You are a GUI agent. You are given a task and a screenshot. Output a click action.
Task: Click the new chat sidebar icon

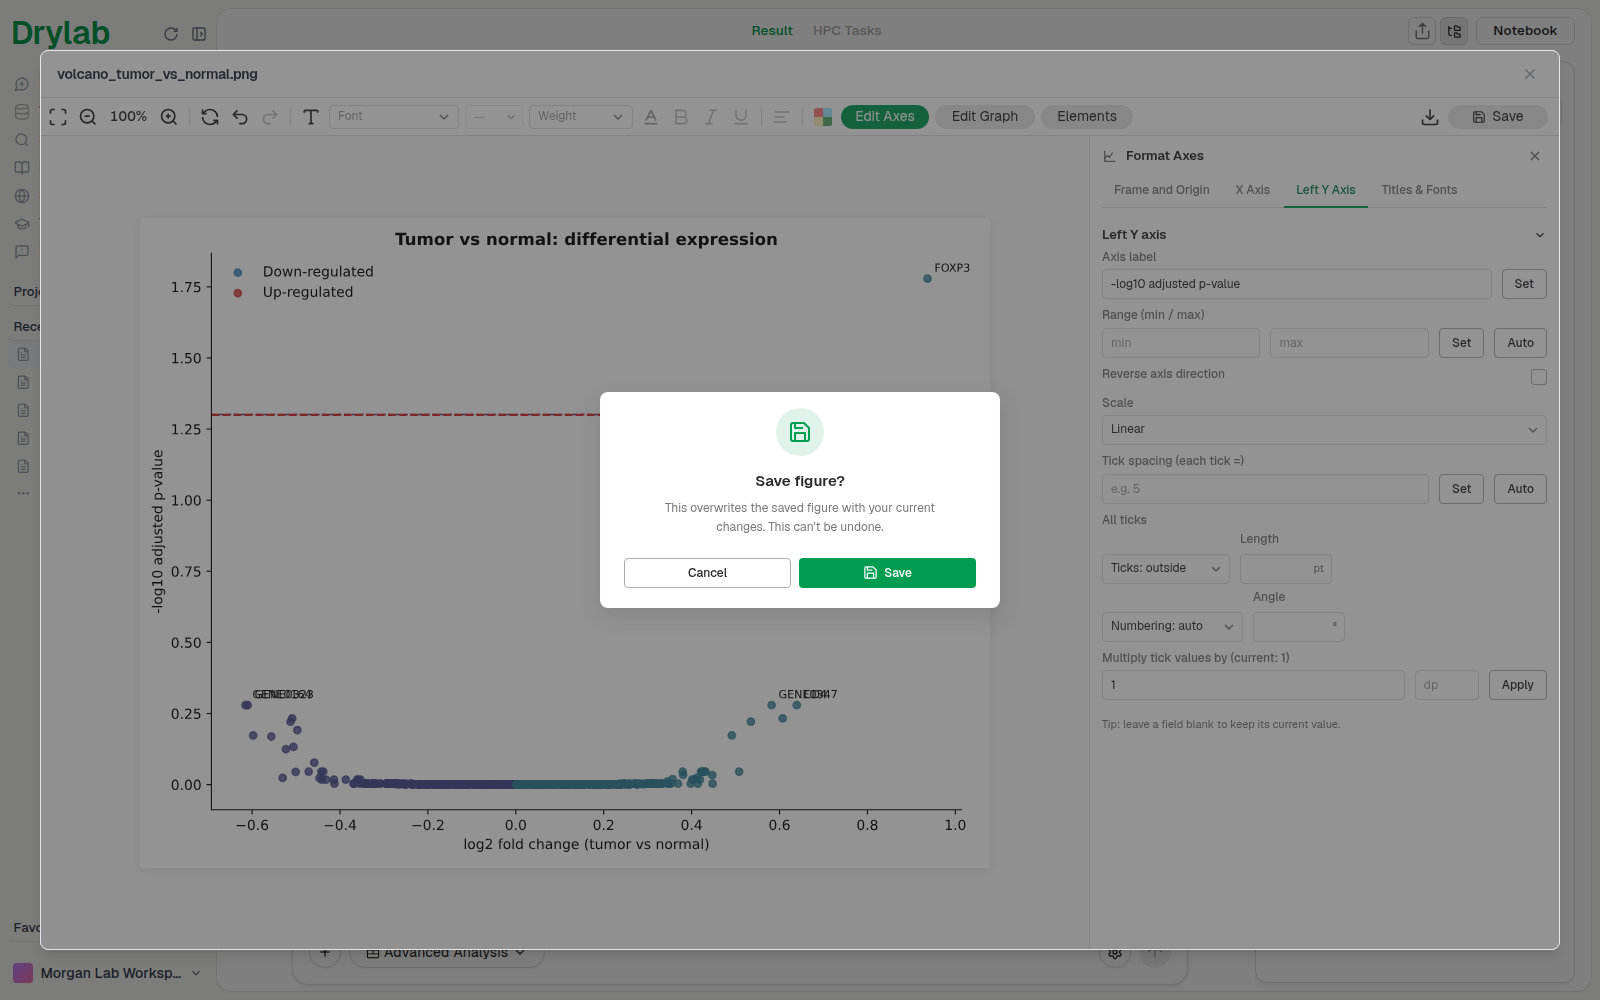click(22, 84)
